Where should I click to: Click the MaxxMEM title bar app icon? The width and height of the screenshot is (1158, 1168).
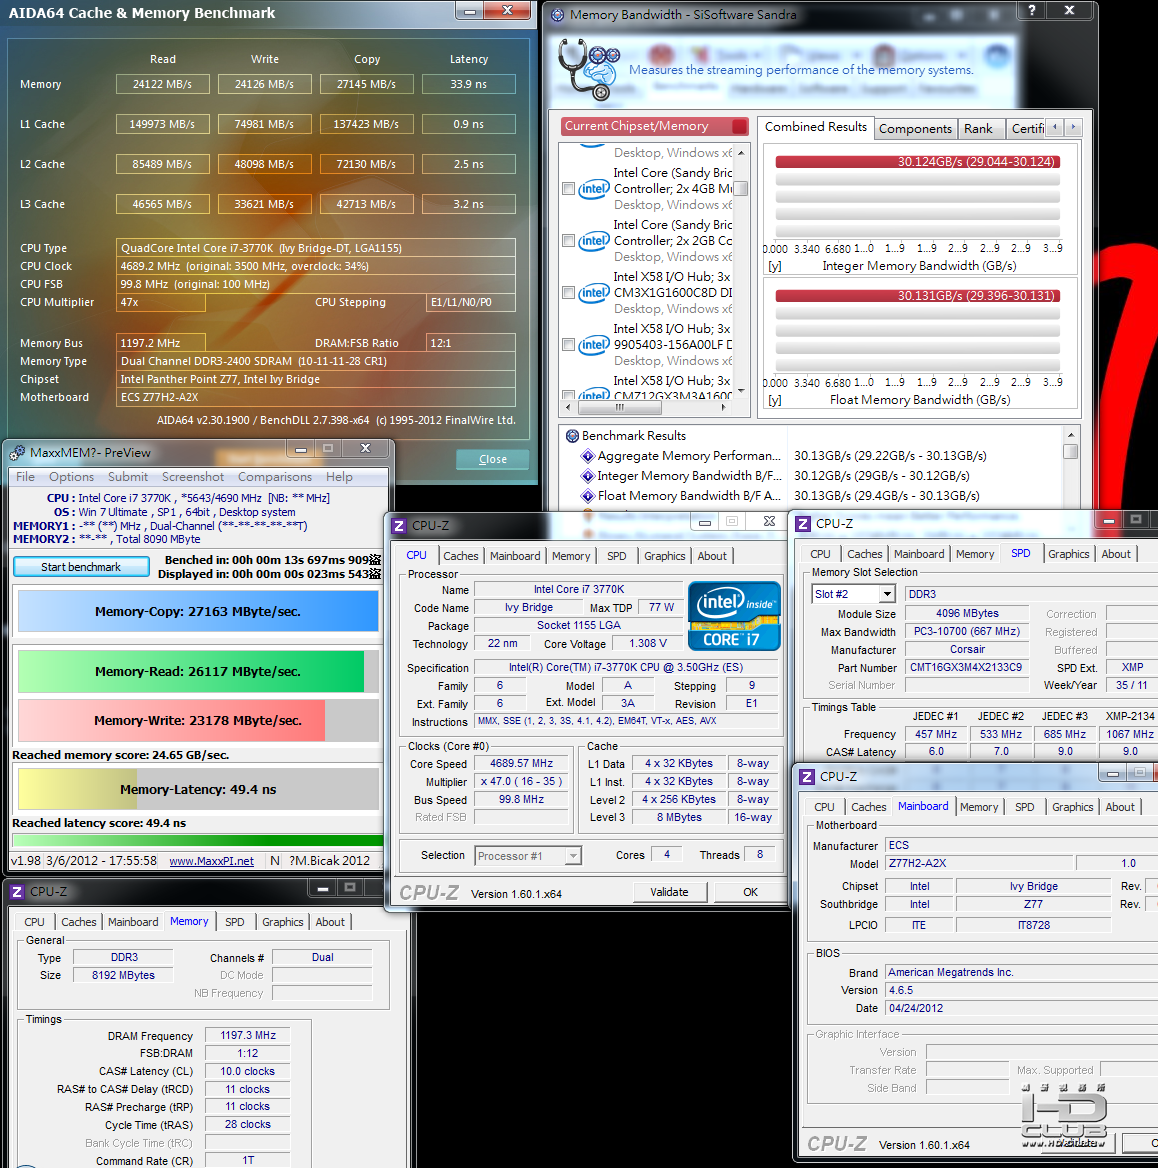pos(16,452)
